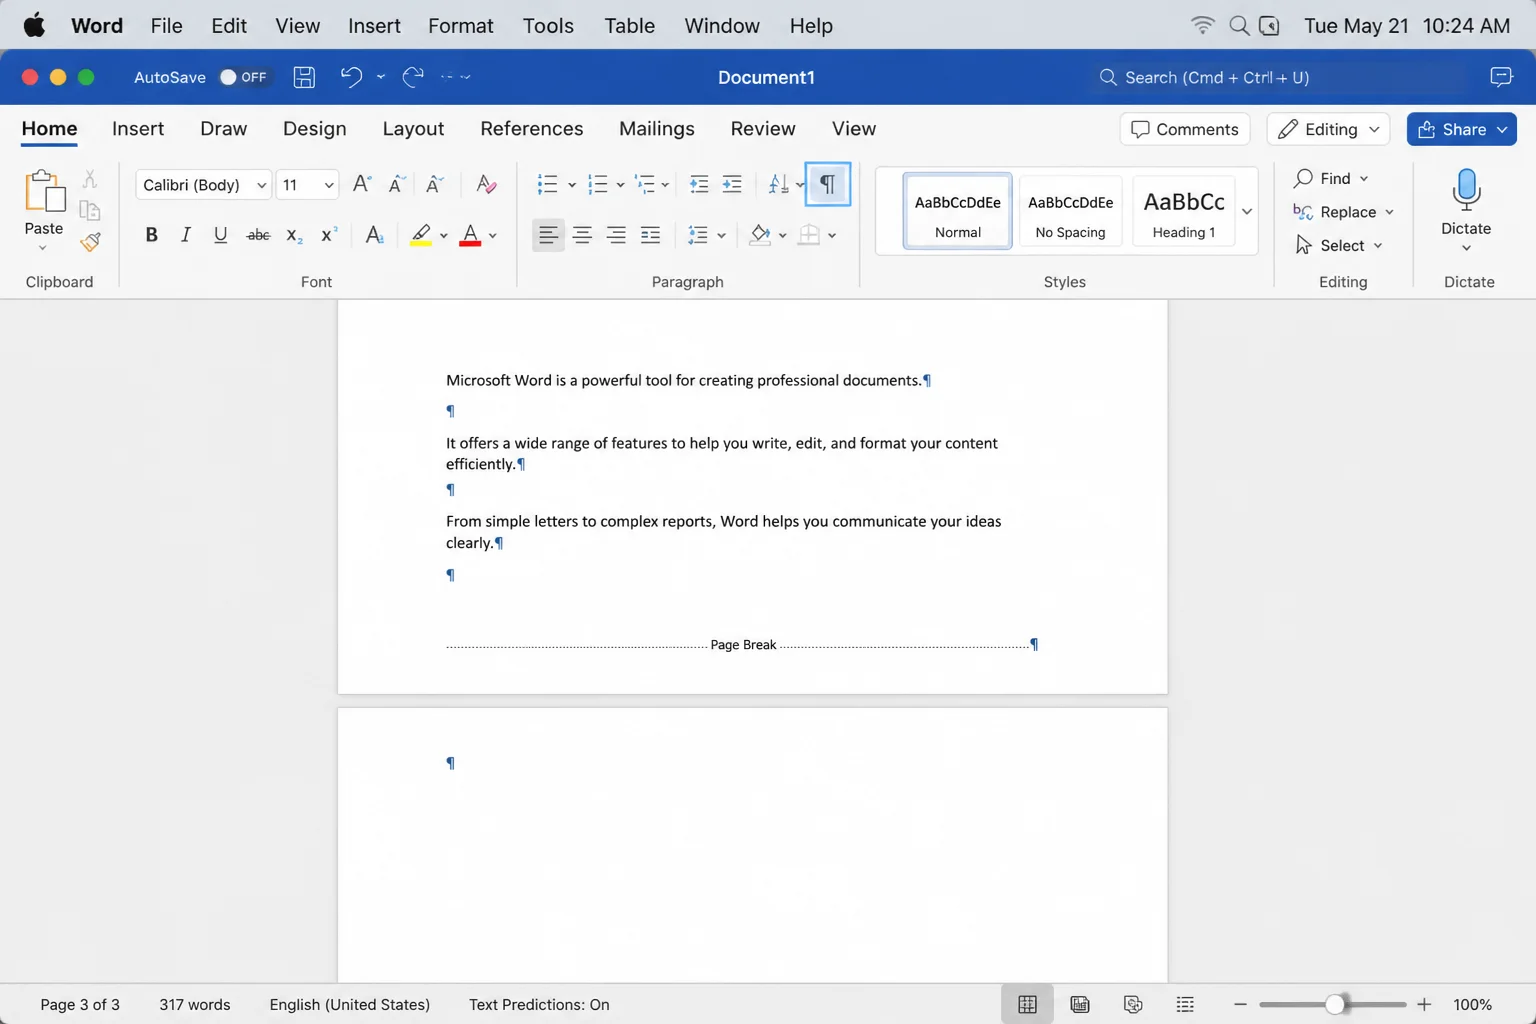
Task: Center align the paragraph
Action: coord(582,235)
